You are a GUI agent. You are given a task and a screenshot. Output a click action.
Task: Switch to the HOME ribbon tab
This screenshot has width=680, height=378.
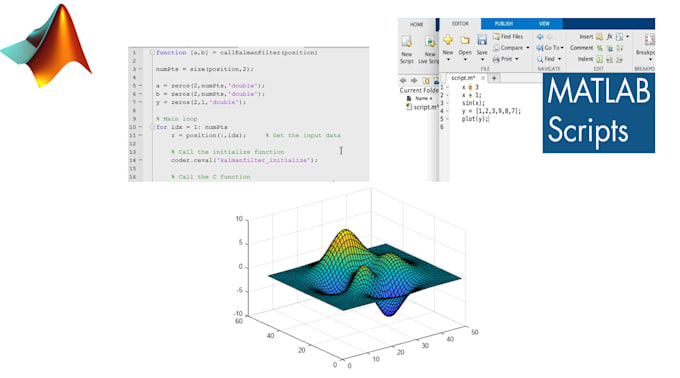click(416, 24)
